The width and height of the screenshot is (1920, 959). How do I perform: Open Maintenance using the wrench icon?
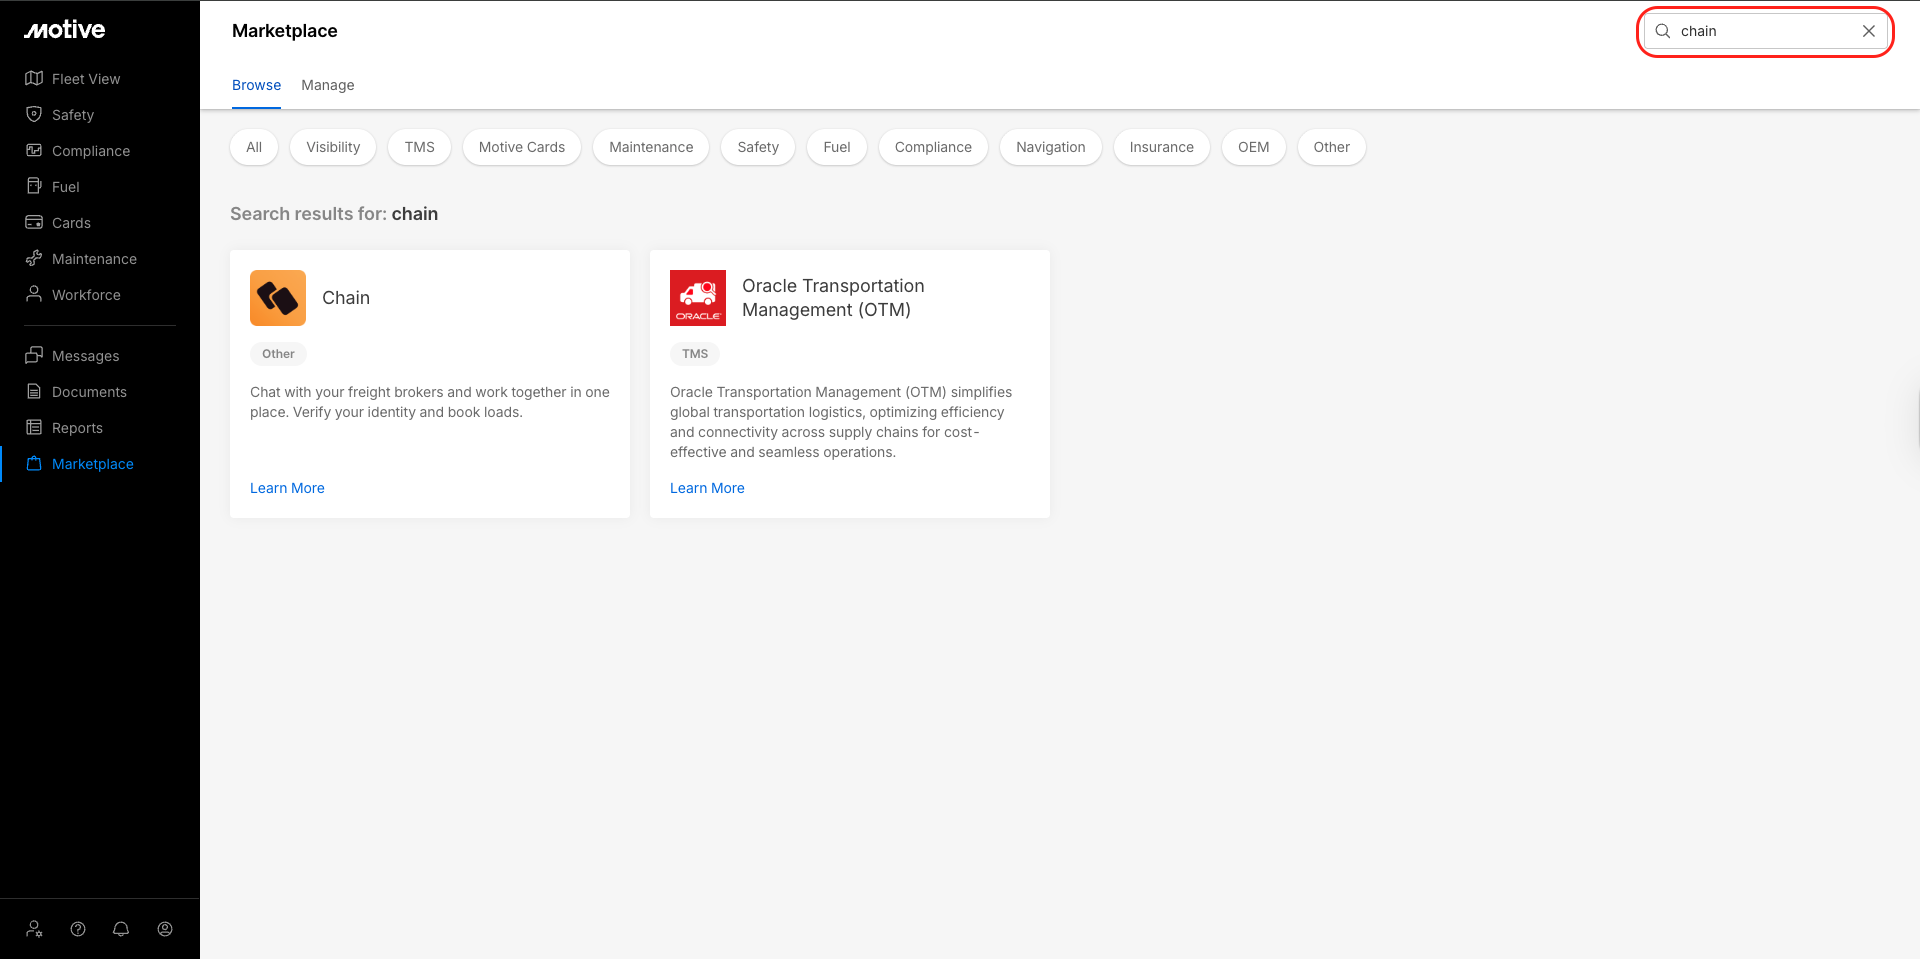(34, 258)
